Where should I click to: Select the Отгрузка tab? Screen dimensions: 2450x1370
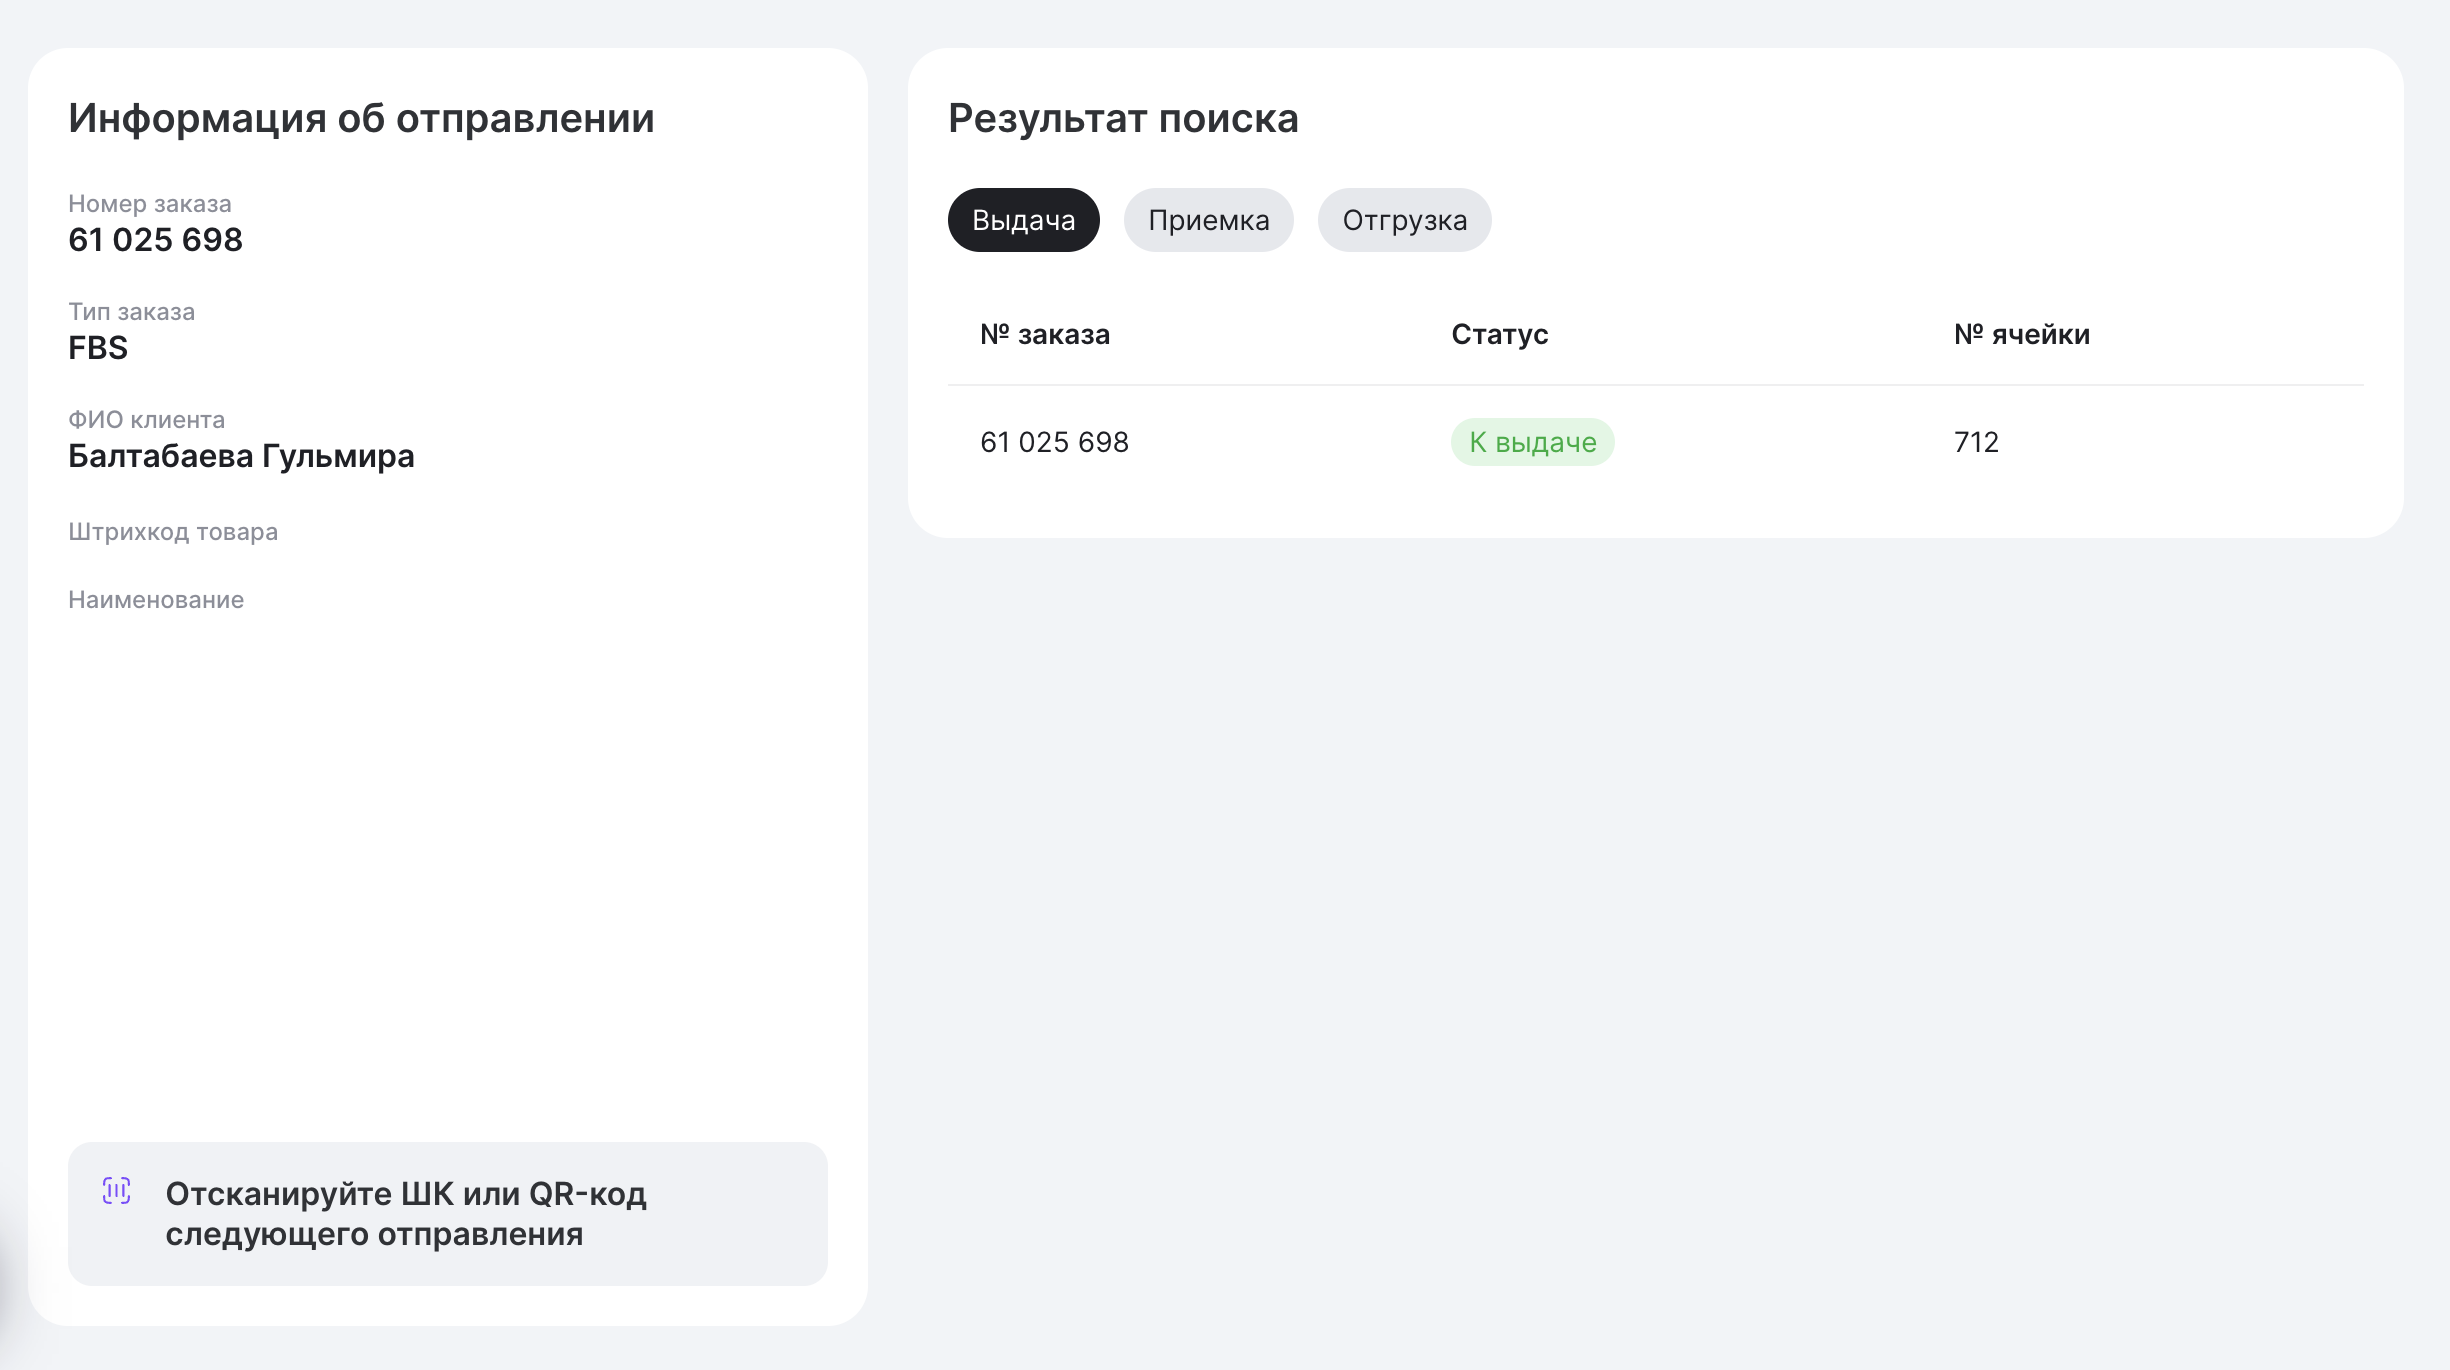[x=1404, y=220]
